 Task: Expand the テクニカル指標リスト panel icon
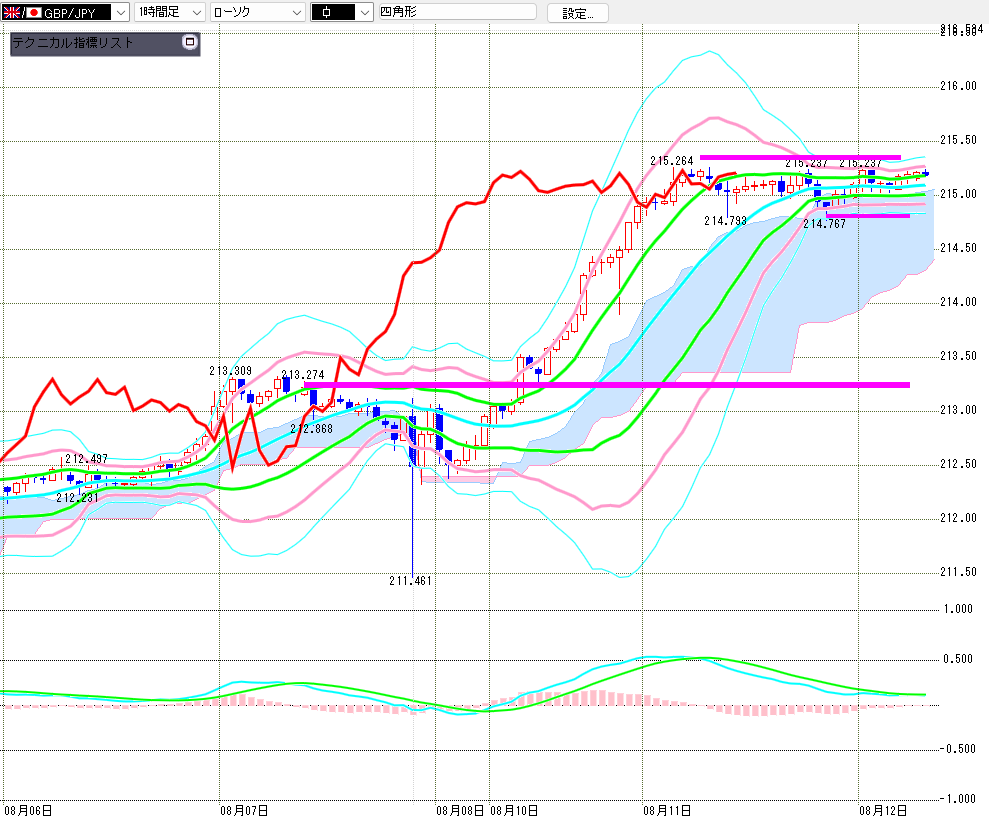pyautogui.click(x=190, y=42)
